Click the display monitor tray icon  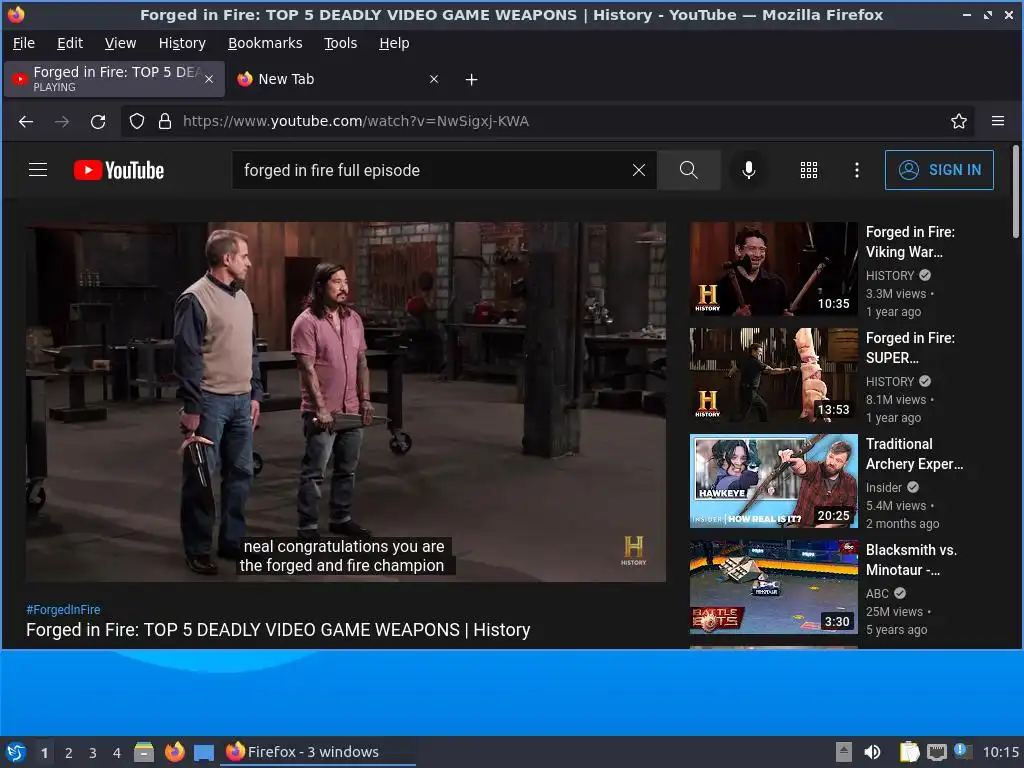[937, 752]
